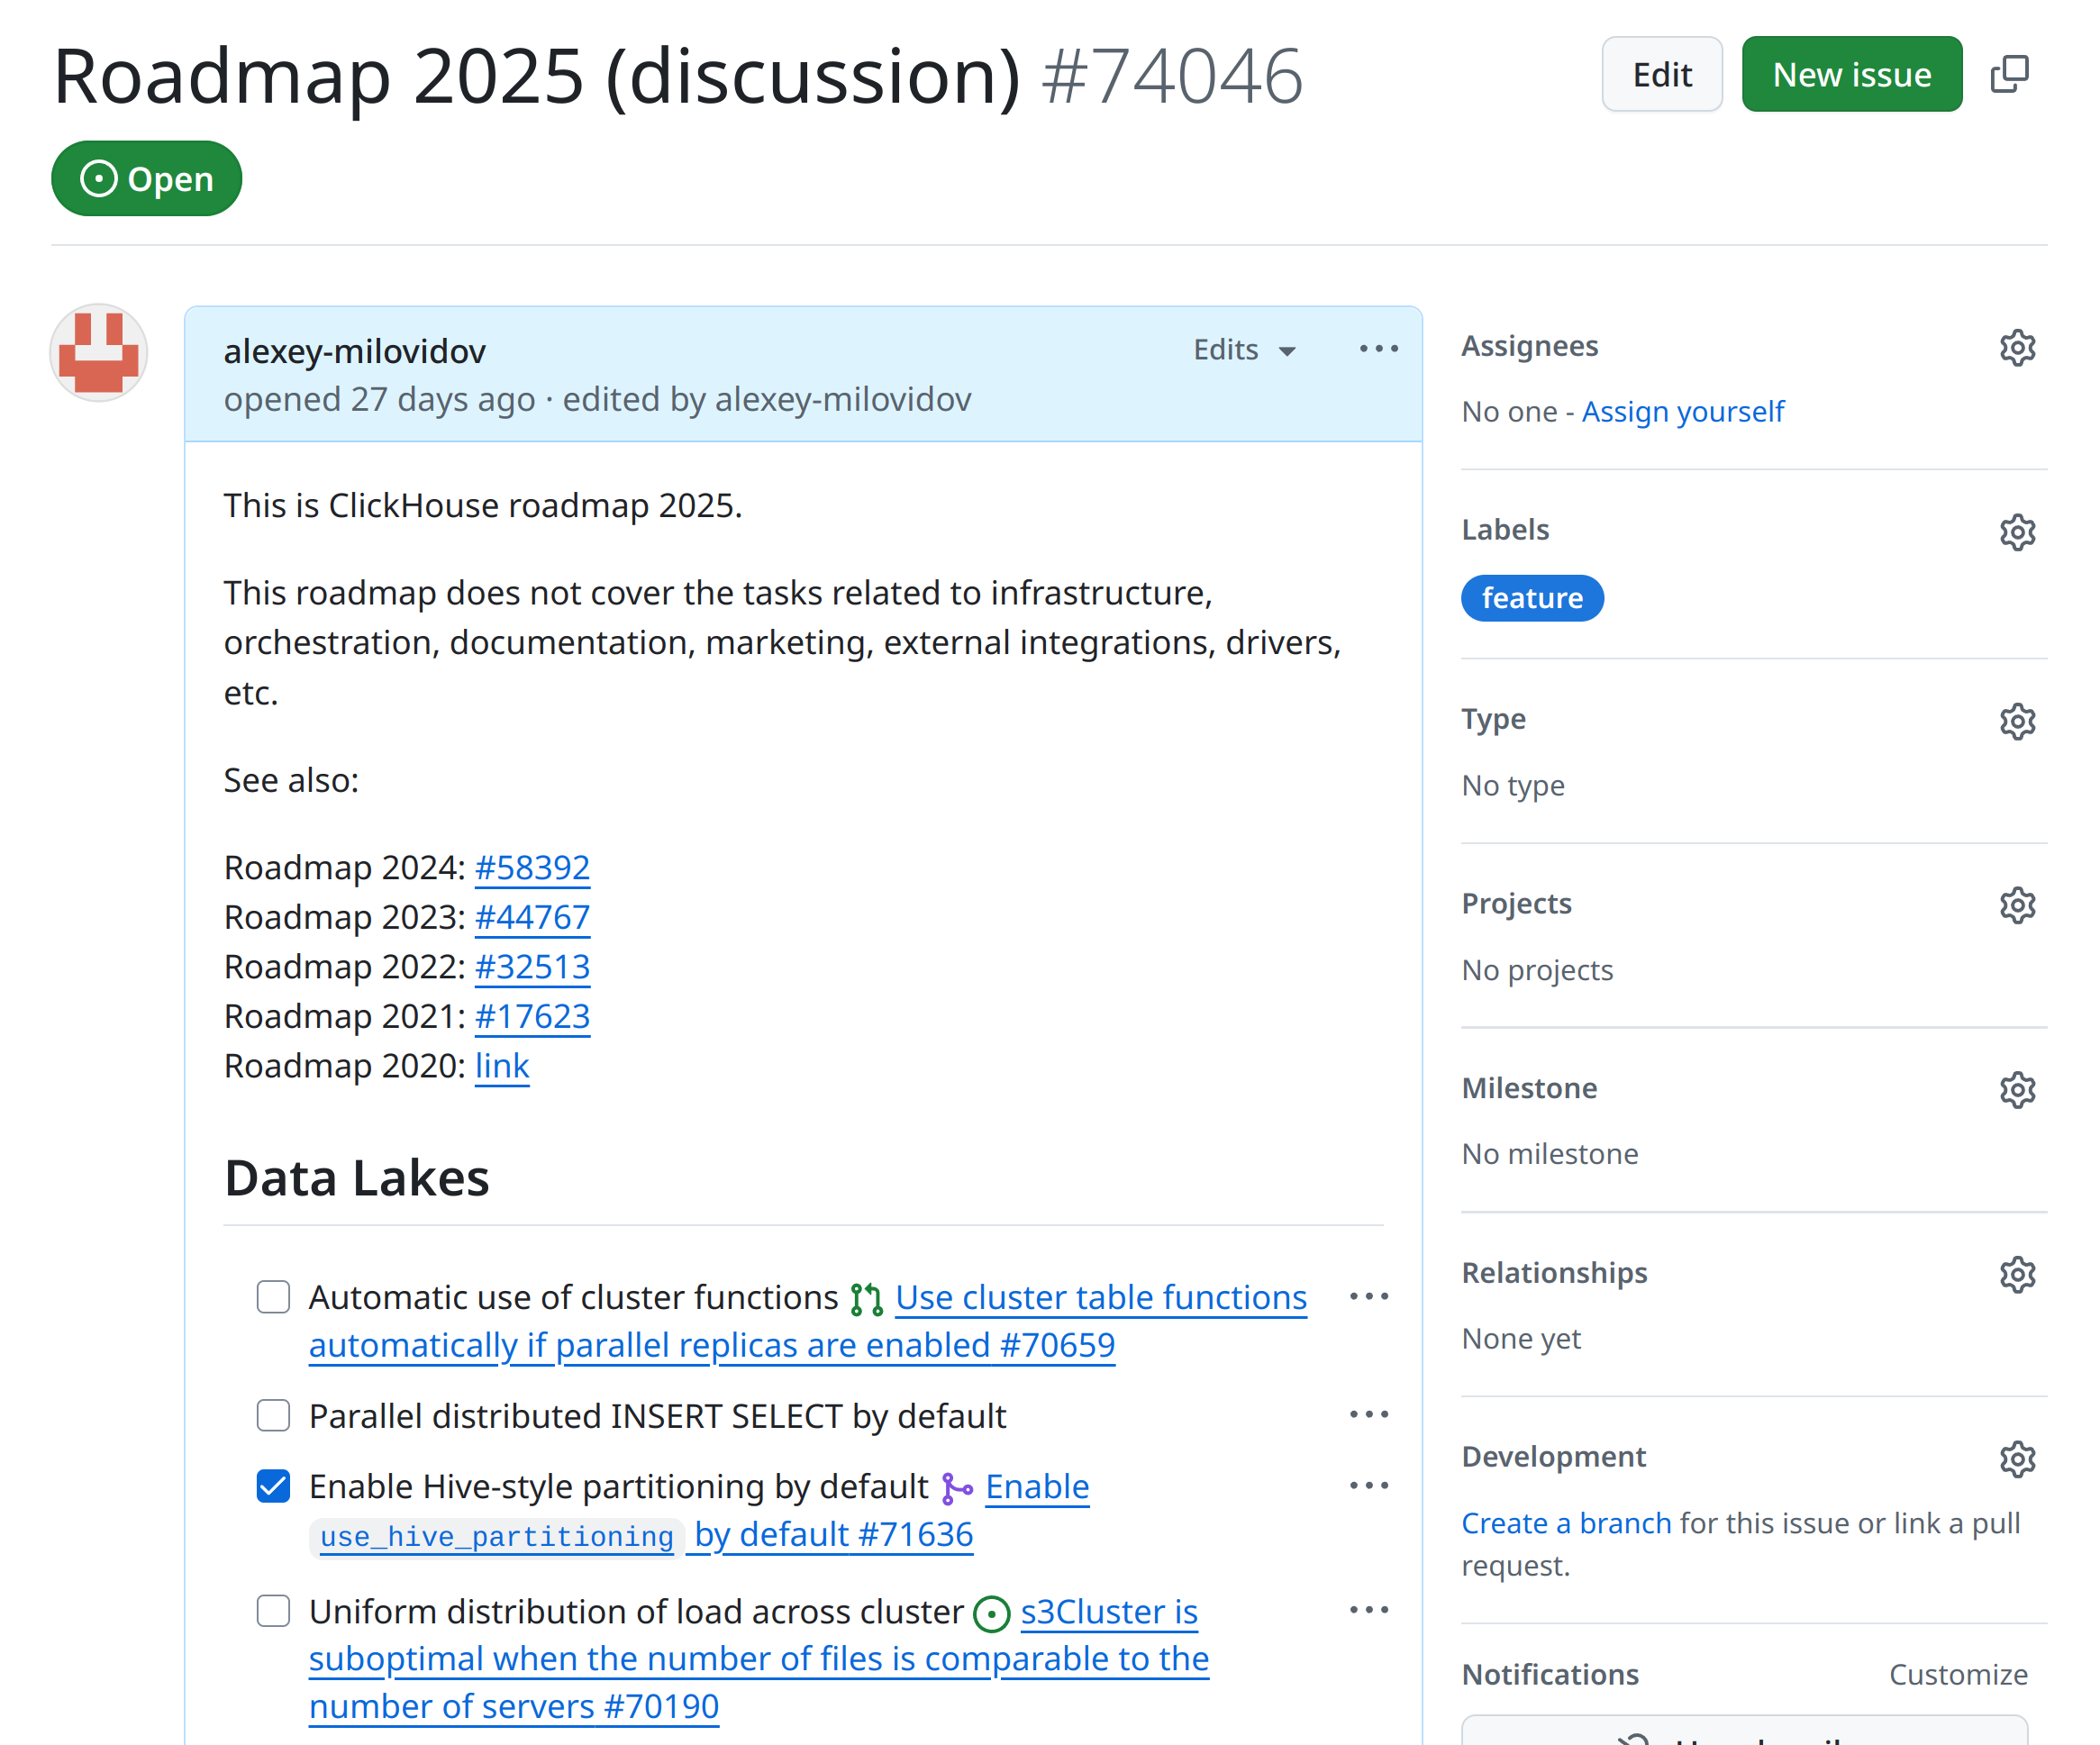Screen dimensions: 2100x1745
Task: Click Milestone section heading
Action: [1529, 1088]
